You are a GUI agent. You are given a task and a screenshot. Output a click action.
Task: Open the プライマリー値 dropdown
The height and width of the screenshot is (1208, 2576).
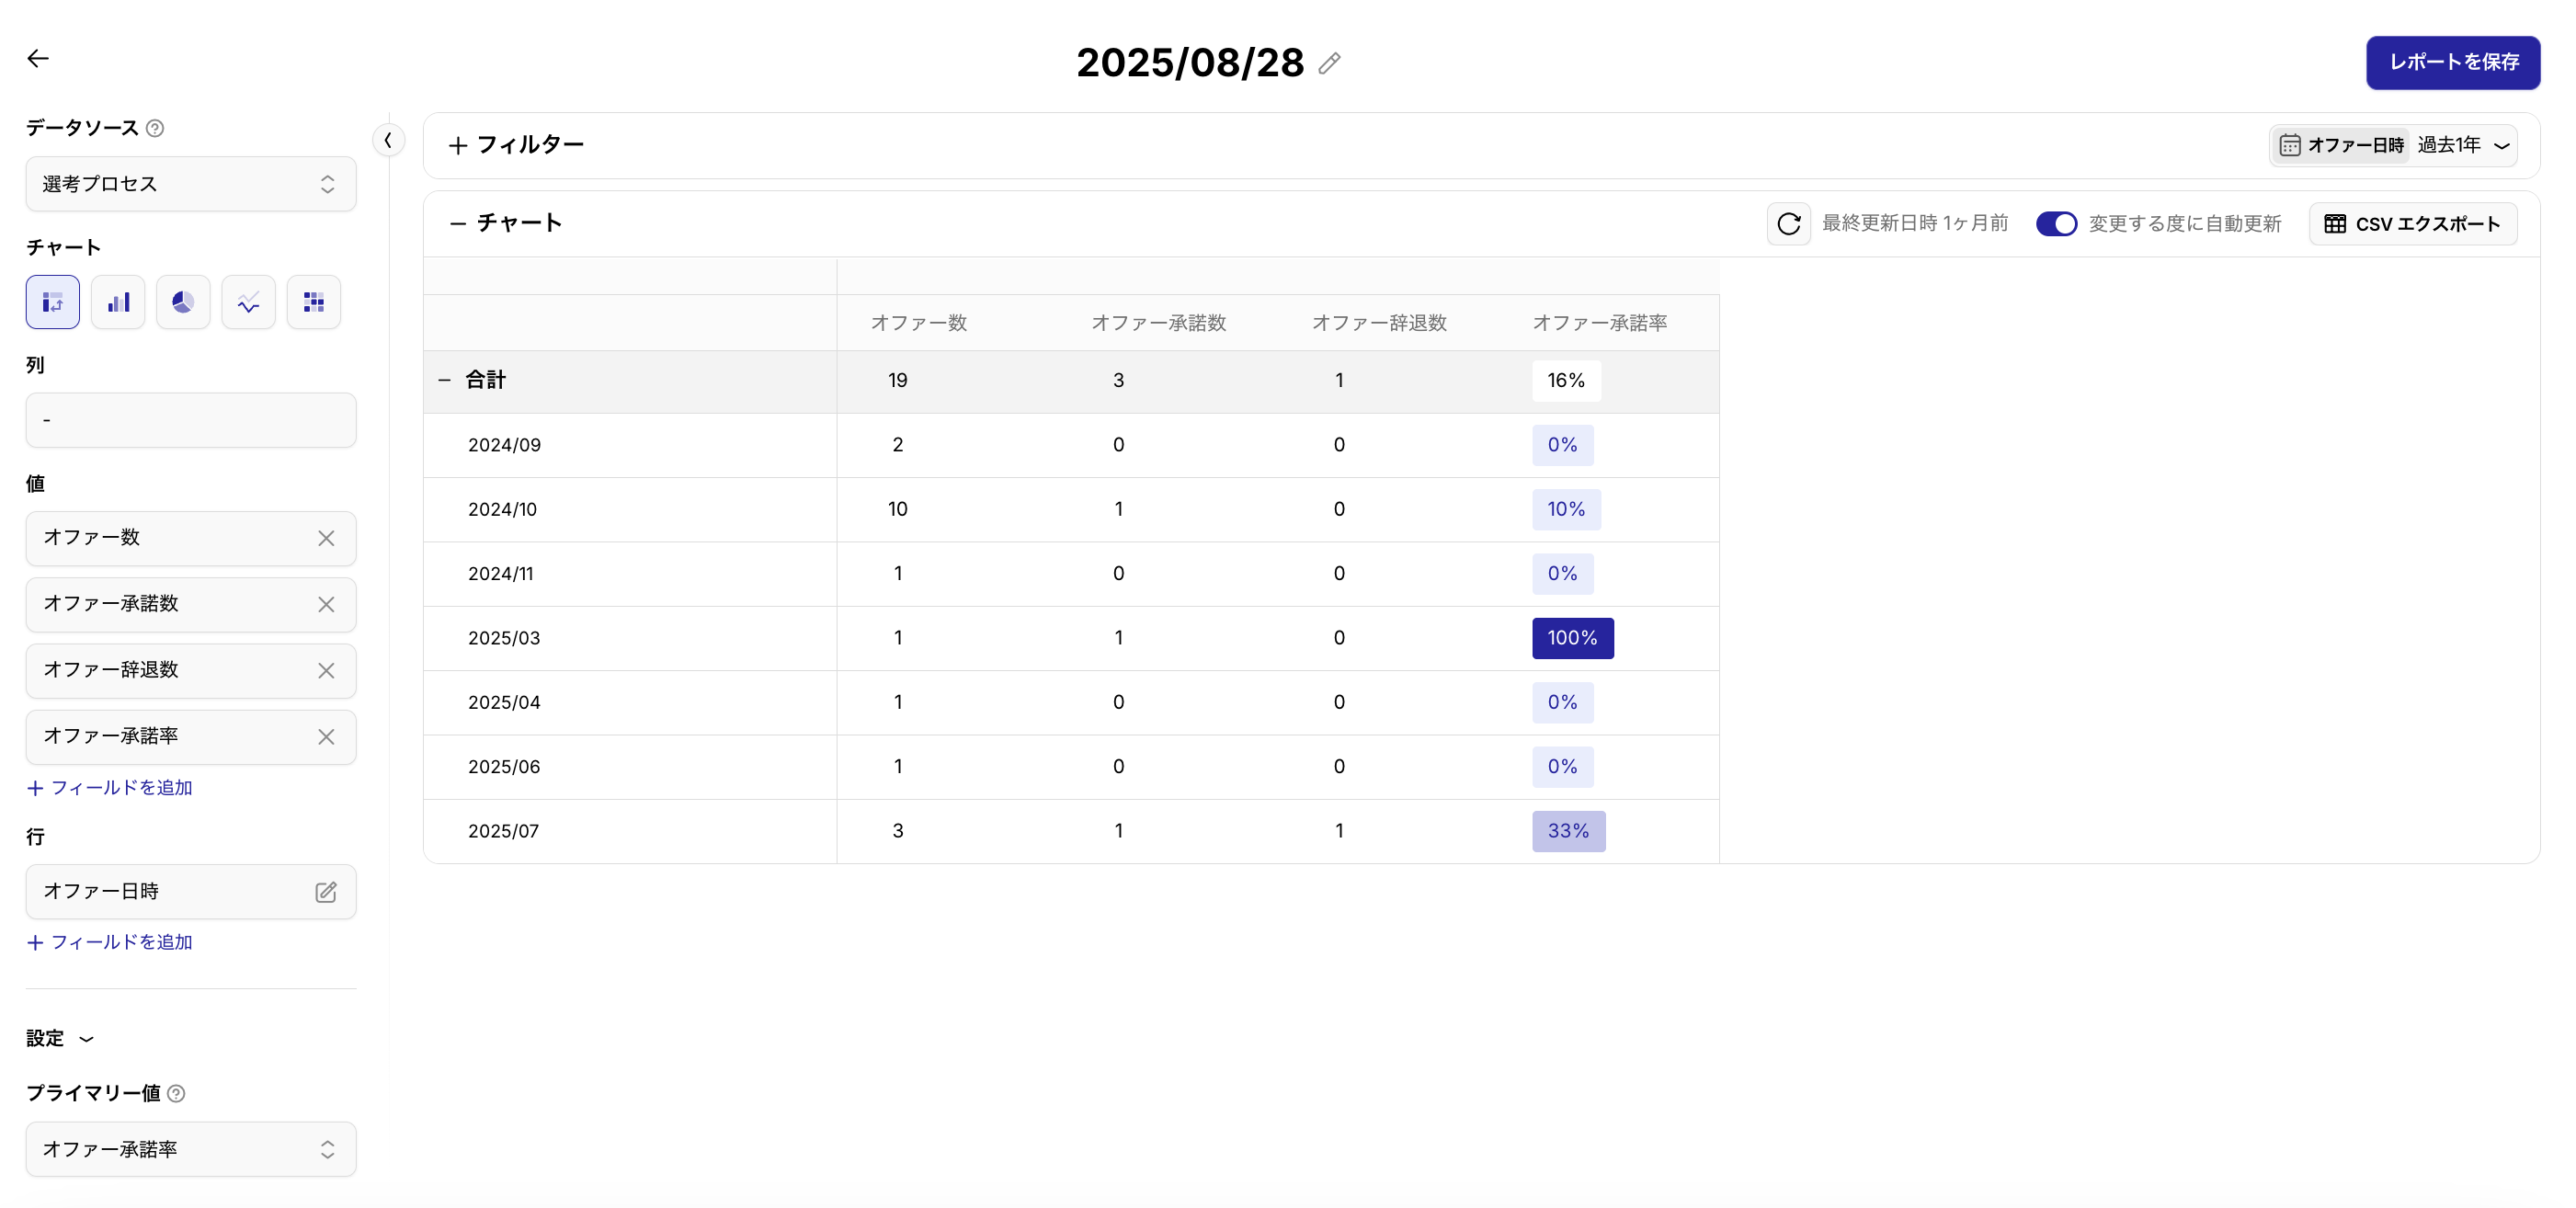click(x=191, y=1150)
